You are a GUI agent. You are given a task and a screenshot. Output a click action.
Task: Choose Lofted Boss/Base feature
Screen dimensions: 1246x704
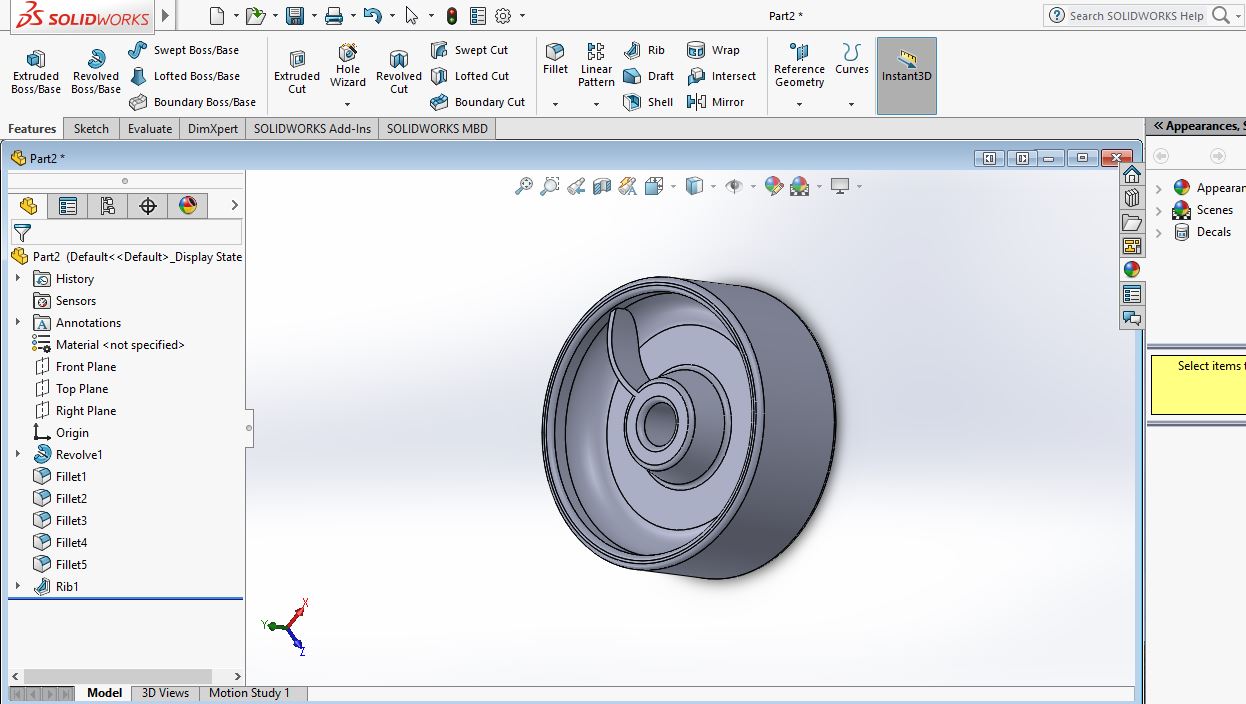[x=184, y=76]
